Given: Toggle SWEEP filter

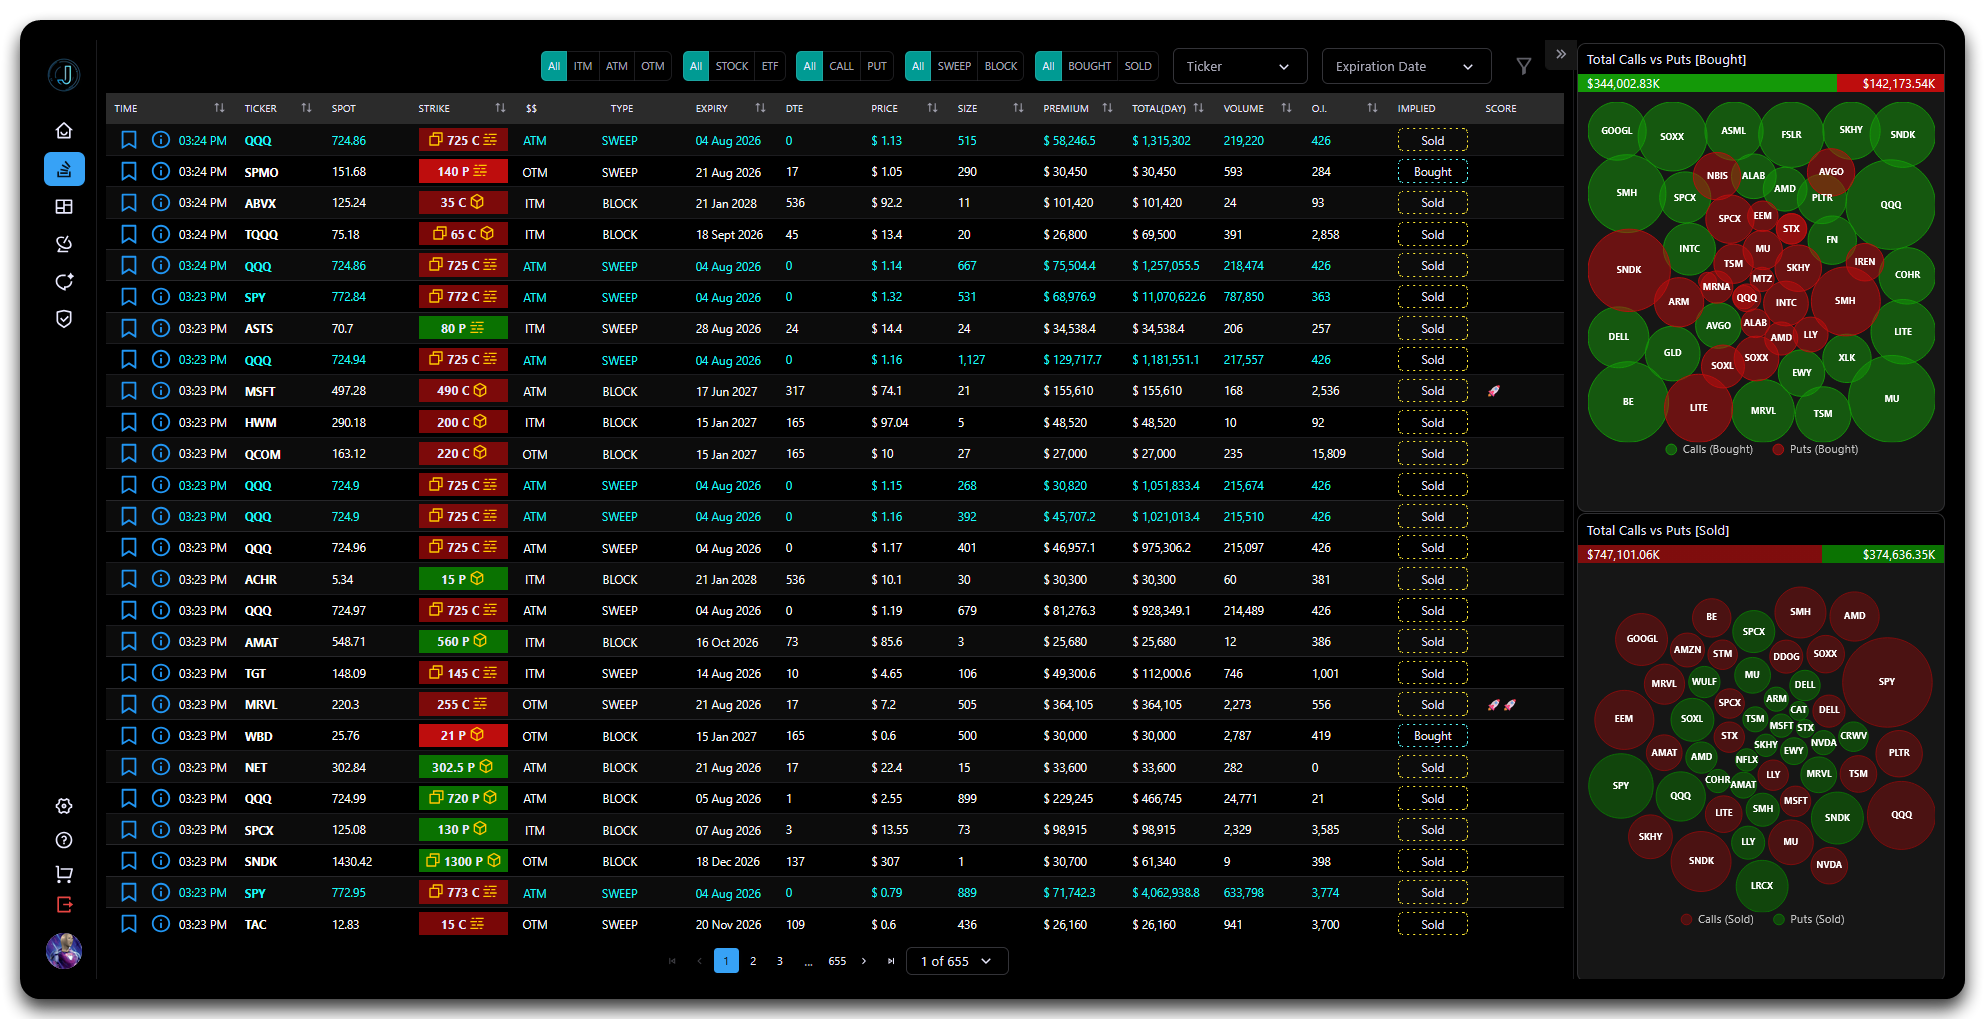Looking at the screenshot, I should (954, 66).
